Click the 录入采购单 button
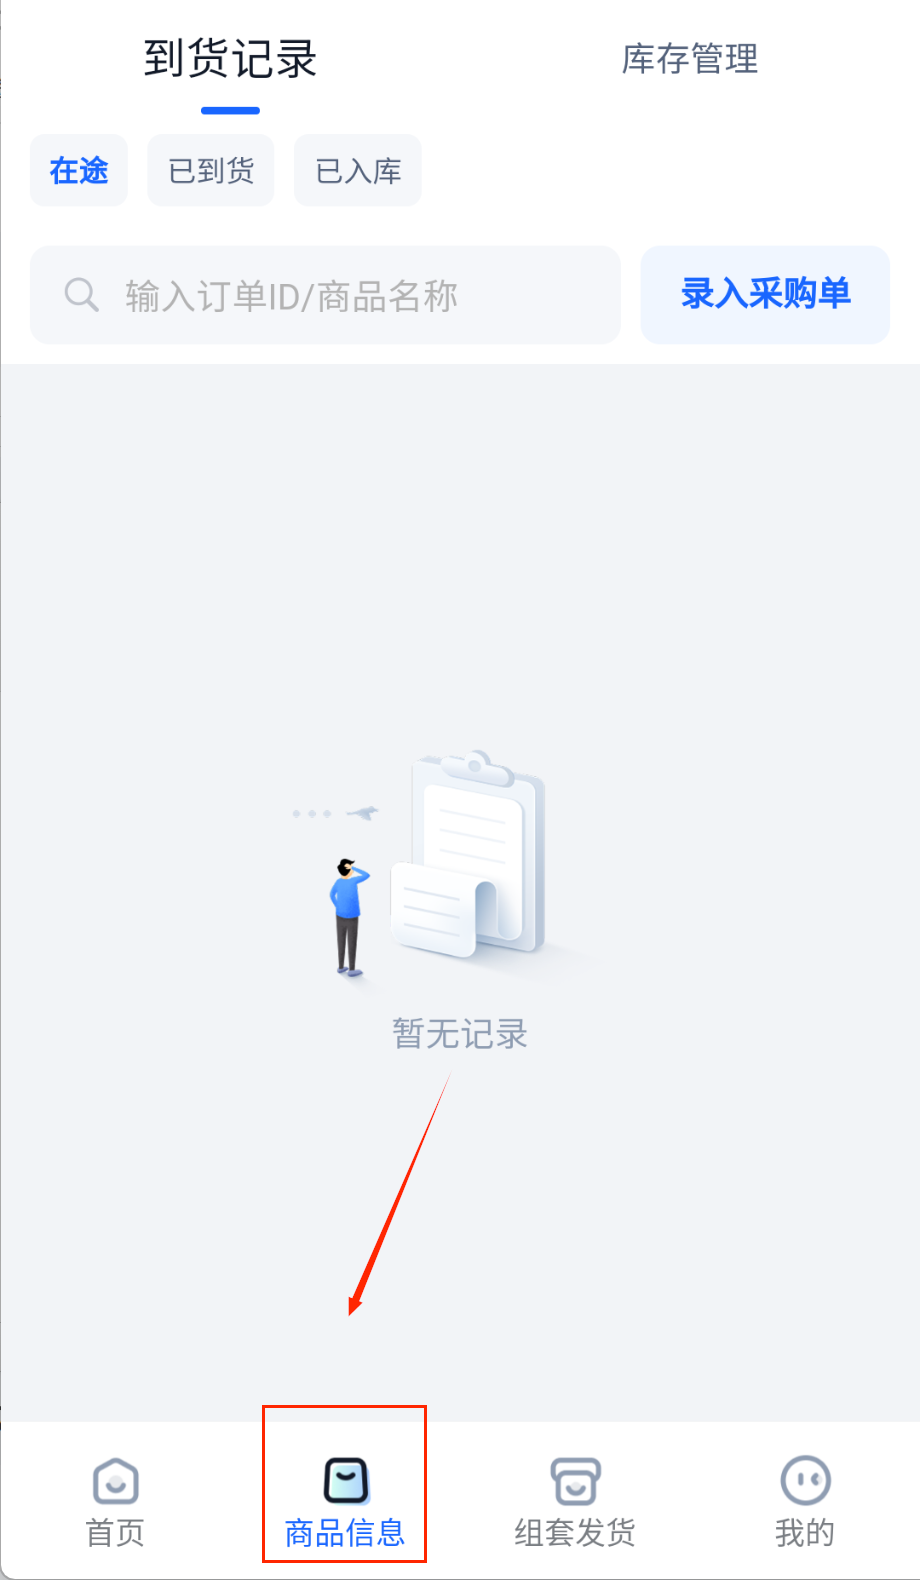920x1580 pixels. (765, 295)
